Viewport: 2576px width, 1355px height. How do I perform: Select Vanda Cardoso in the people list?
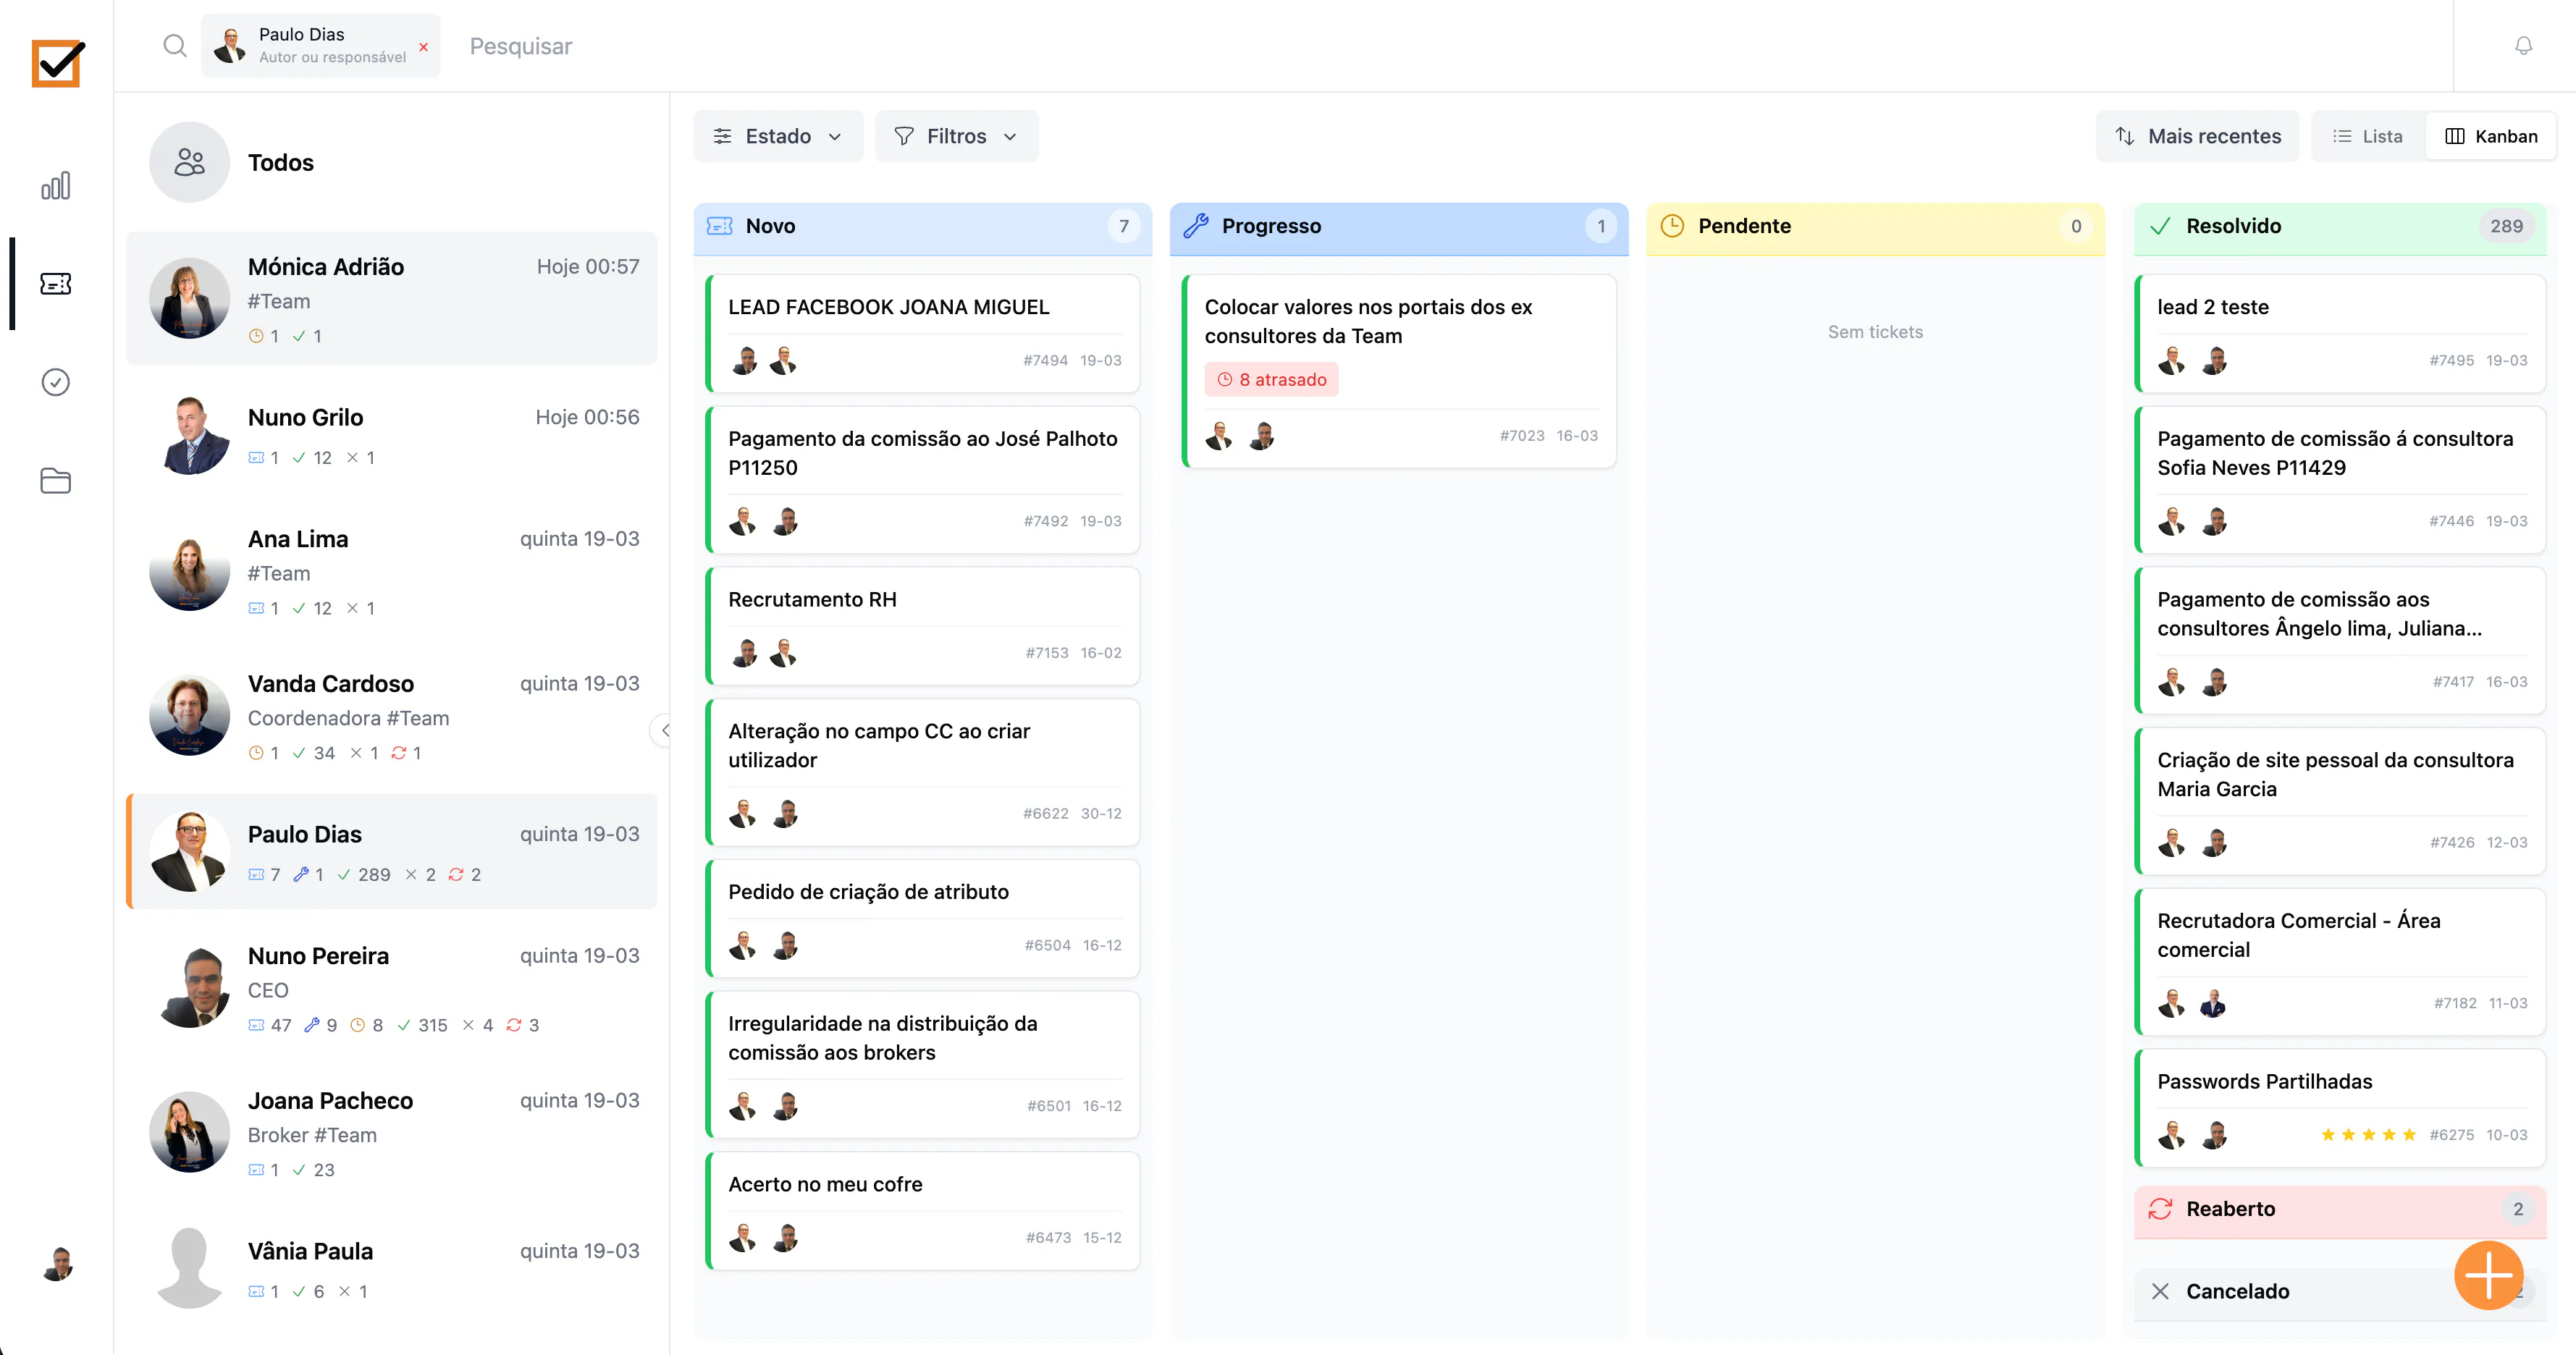(391, 716)
